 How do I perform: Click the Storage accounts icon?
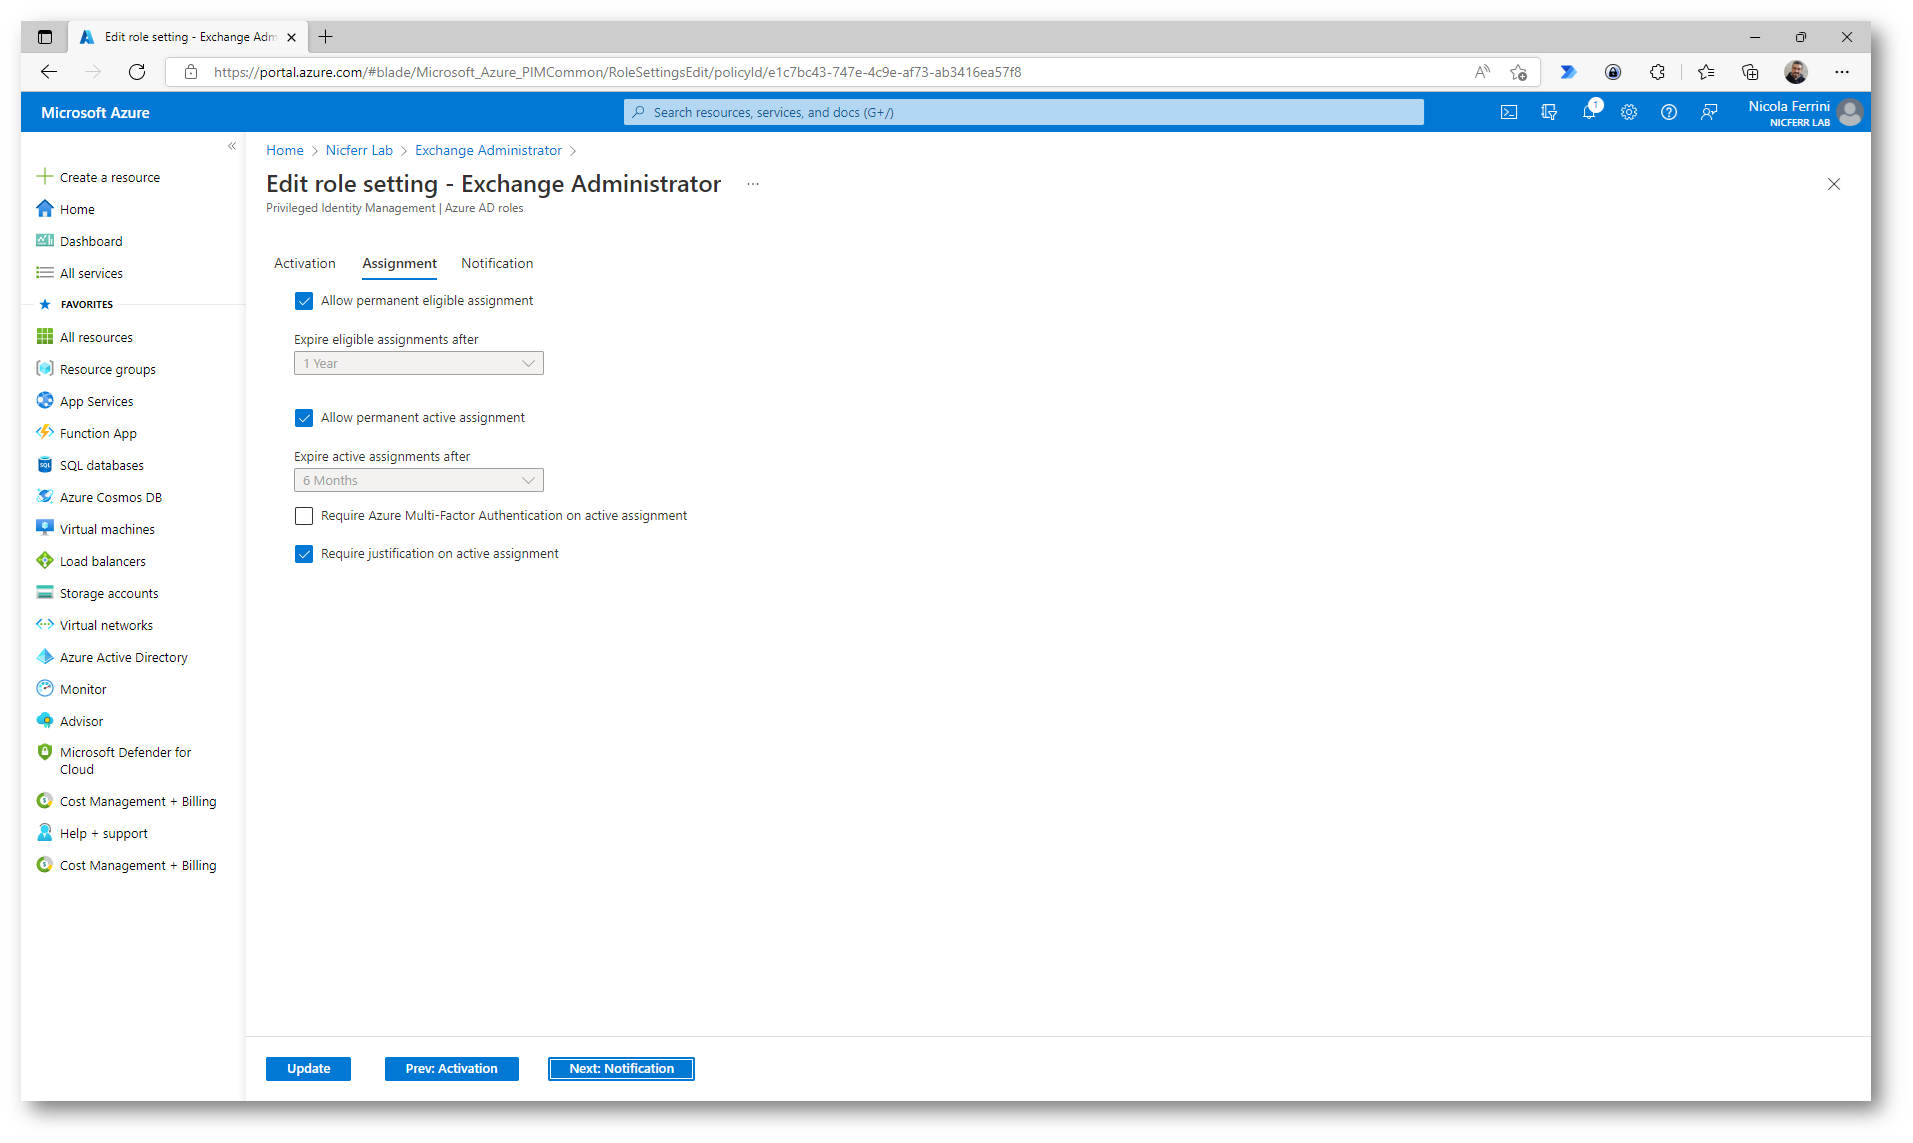tap(45, 593)
